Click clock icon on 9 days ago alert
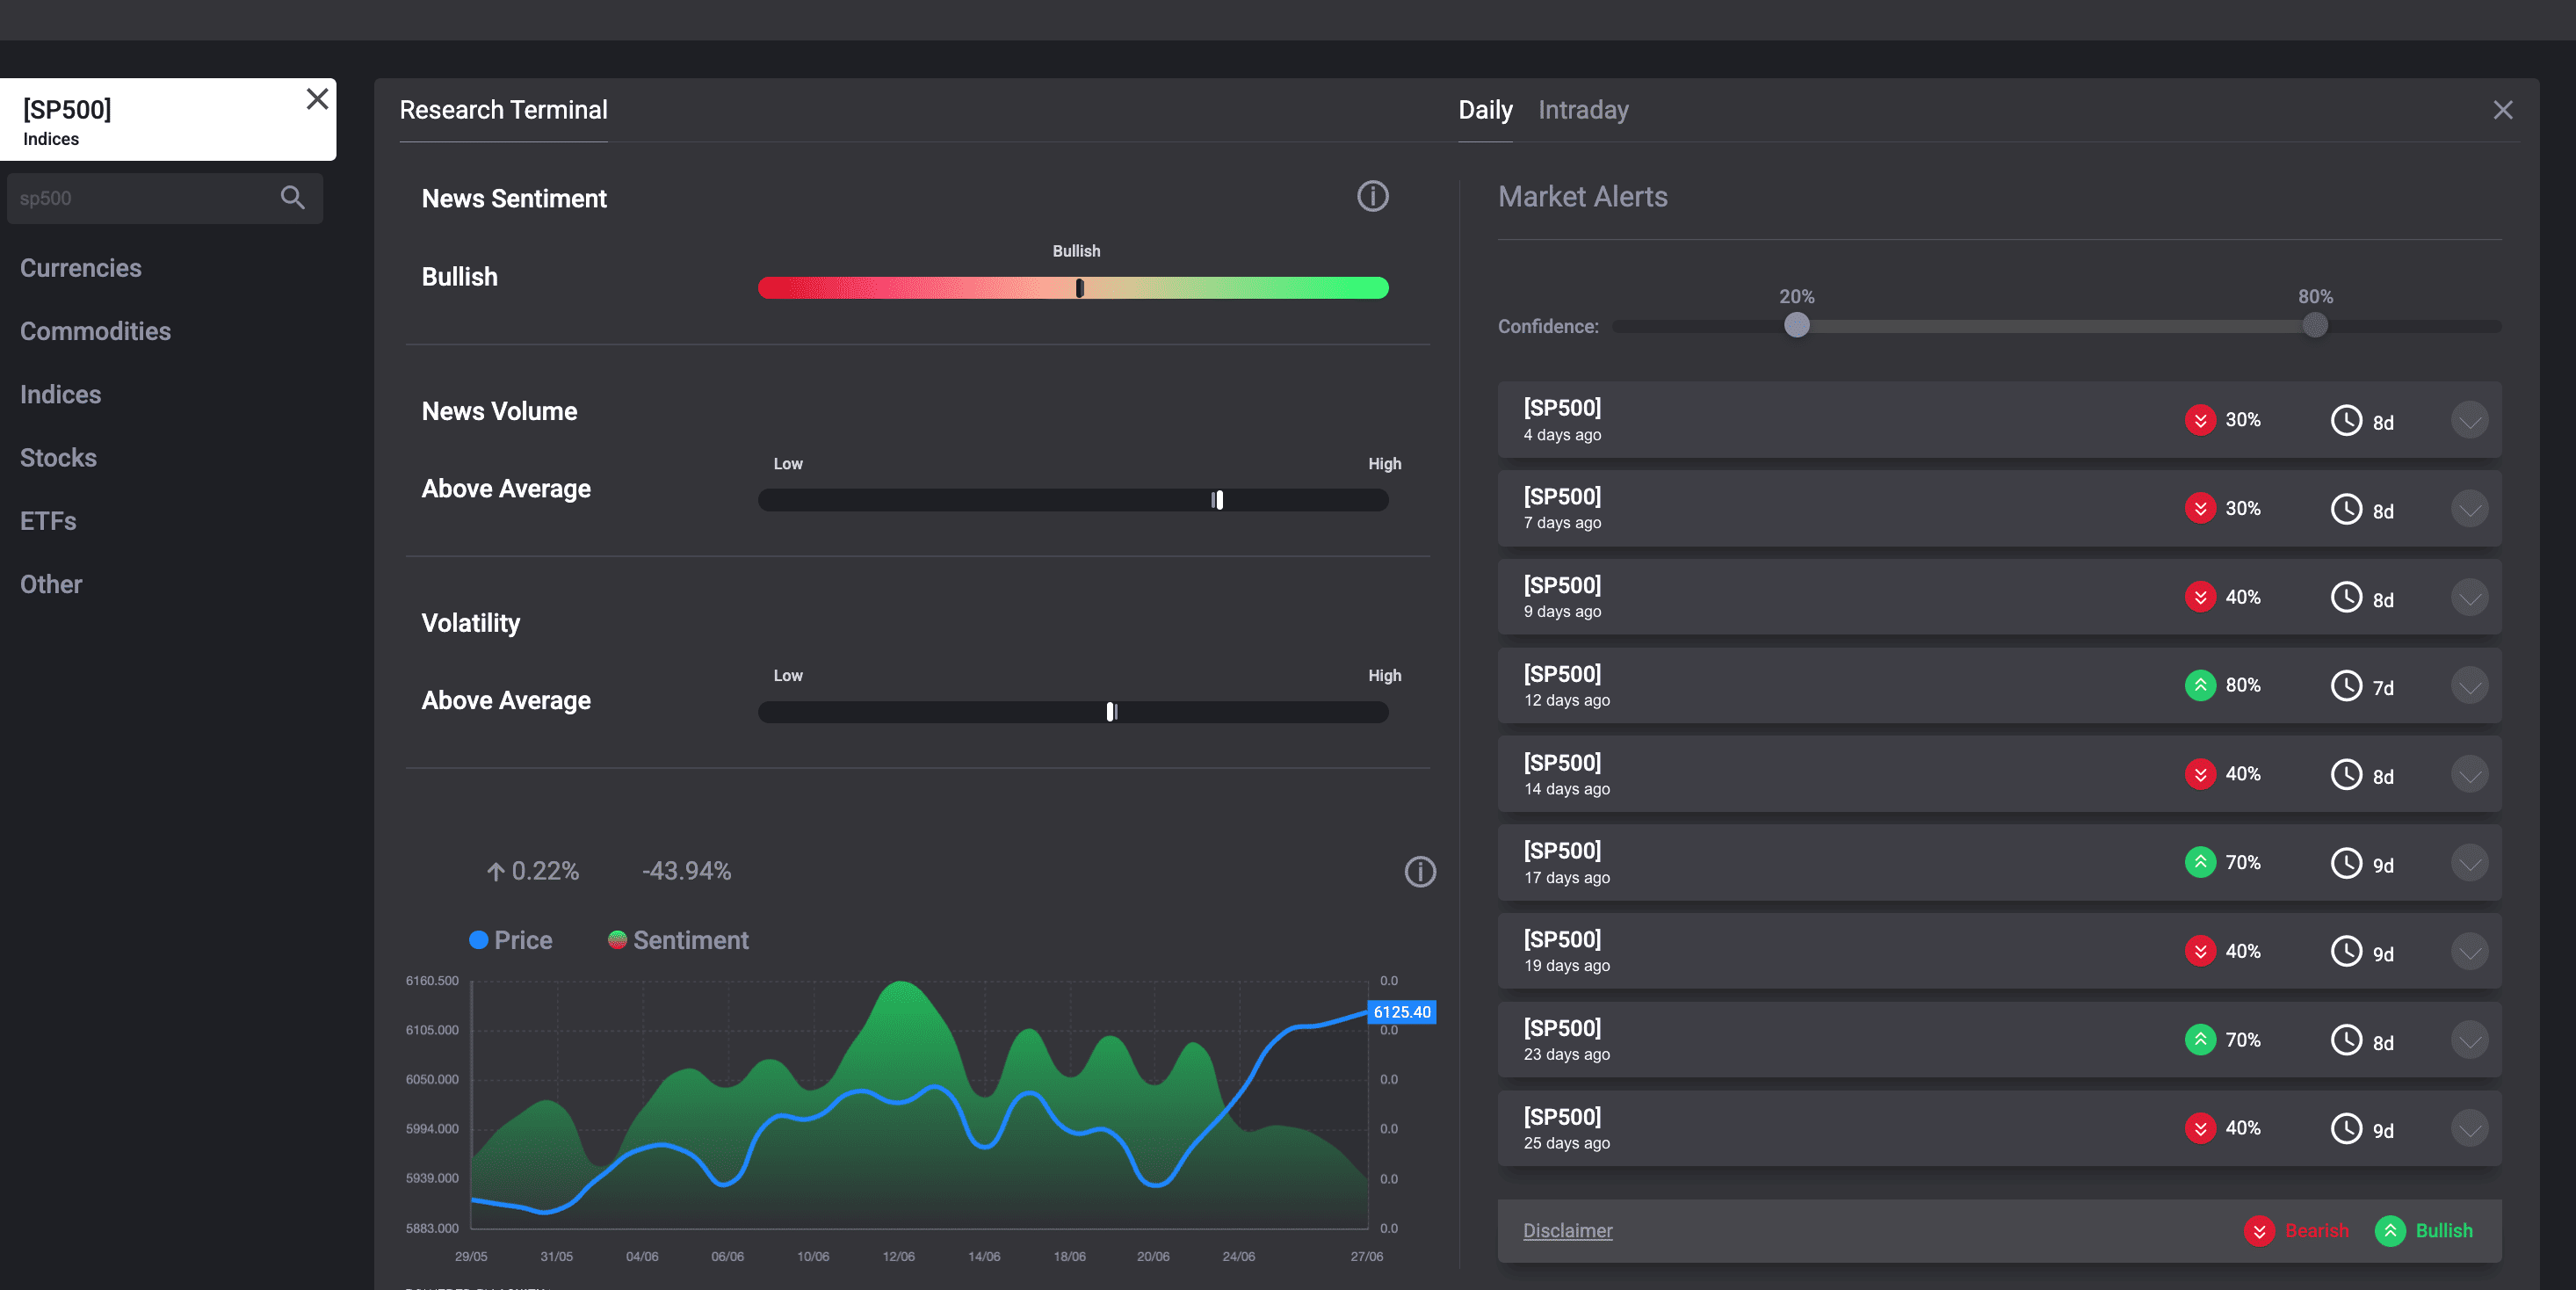 click(x=2346, y=597)
